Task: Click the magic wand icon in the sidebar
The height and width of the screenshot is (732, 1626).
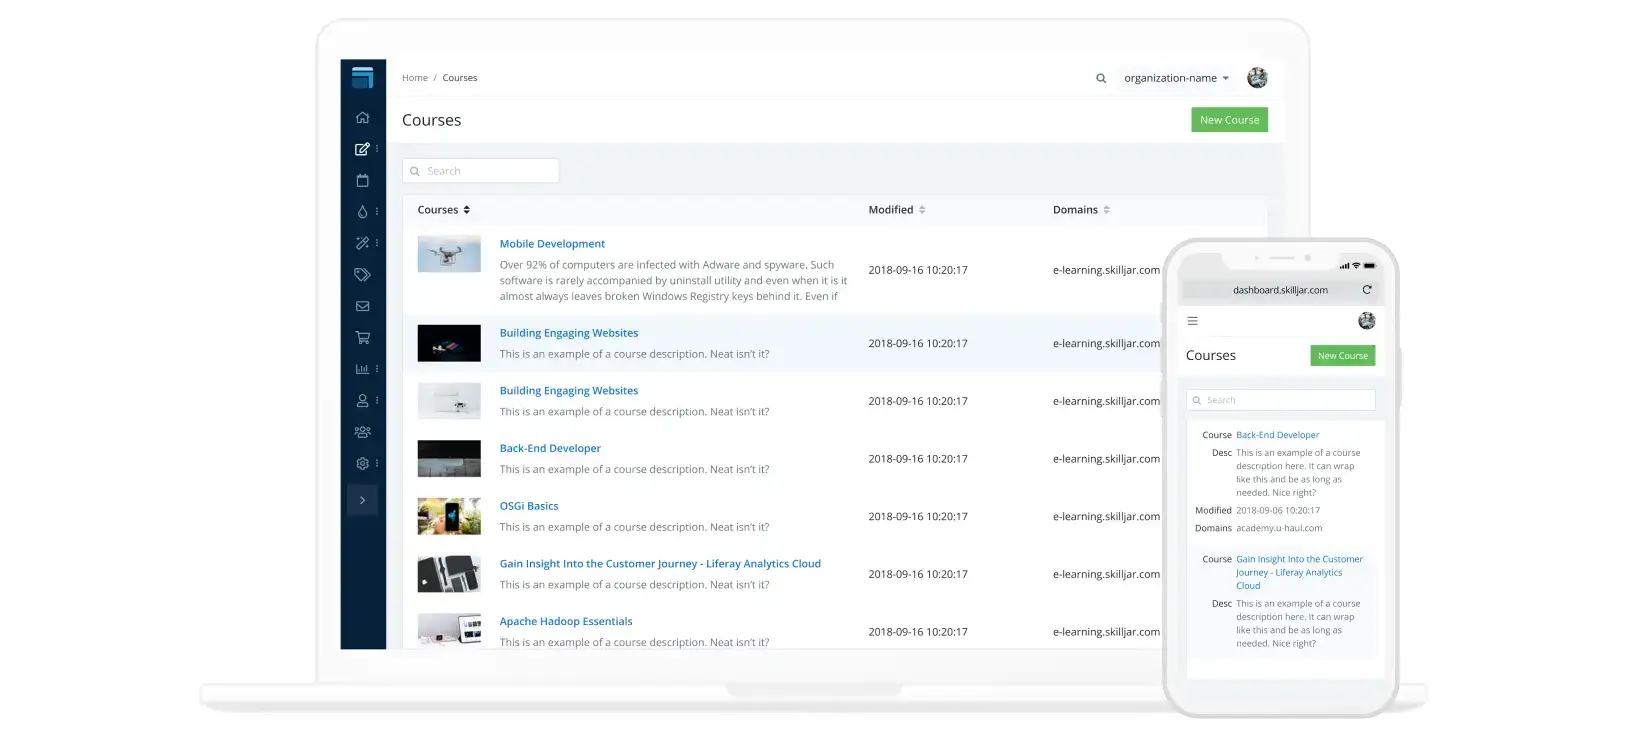Action: pos(362,243)
